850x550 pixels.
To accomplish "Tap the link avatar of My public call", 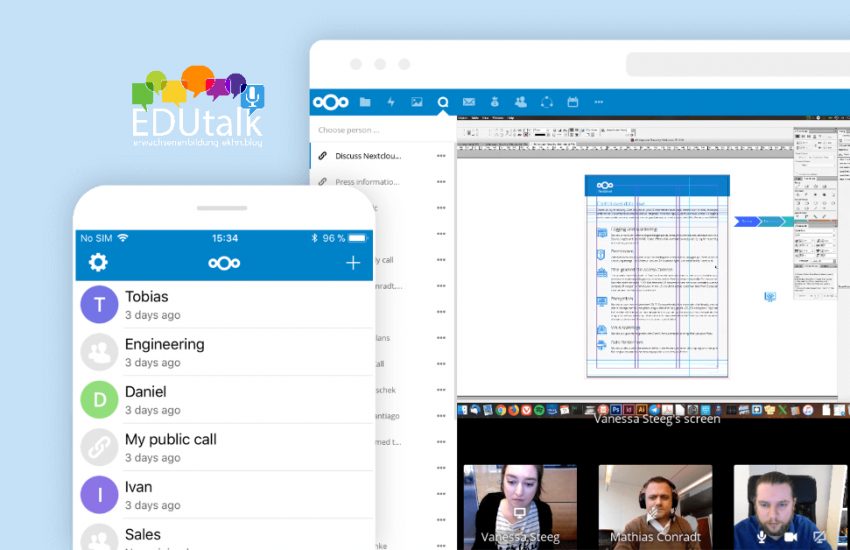I will [99, 448].
